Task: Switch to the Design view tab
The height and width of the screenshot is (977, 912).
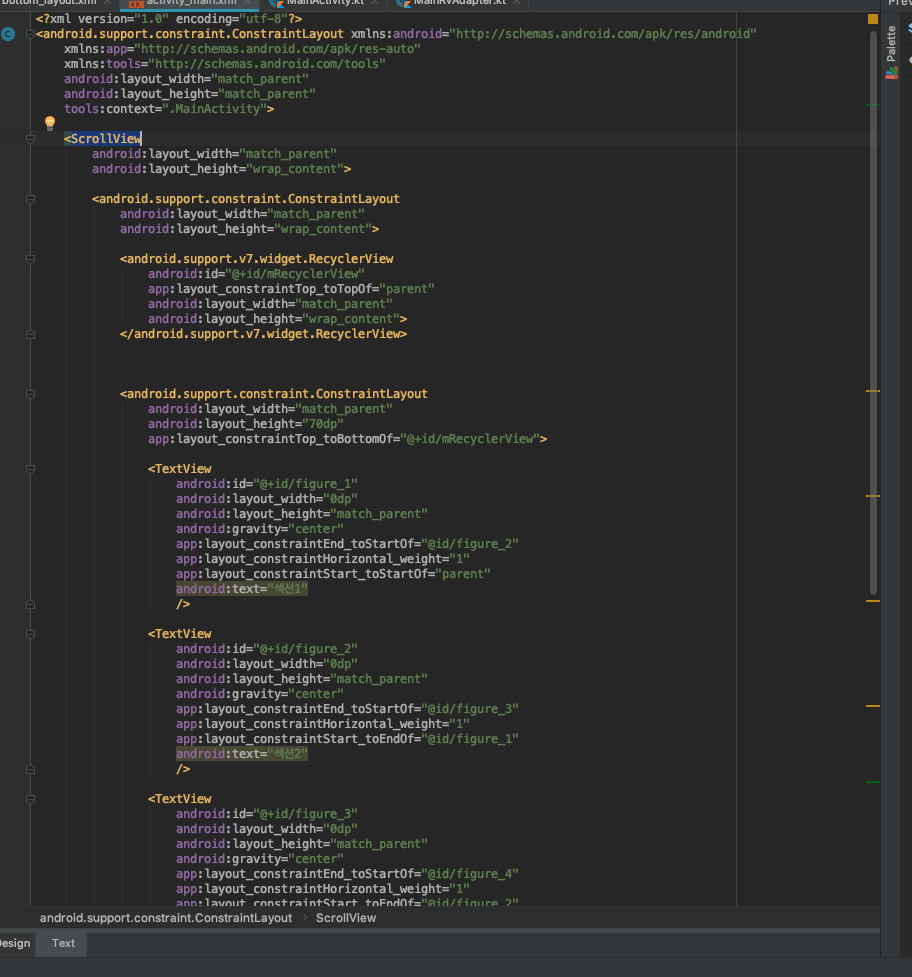Action: coord(14,943)
